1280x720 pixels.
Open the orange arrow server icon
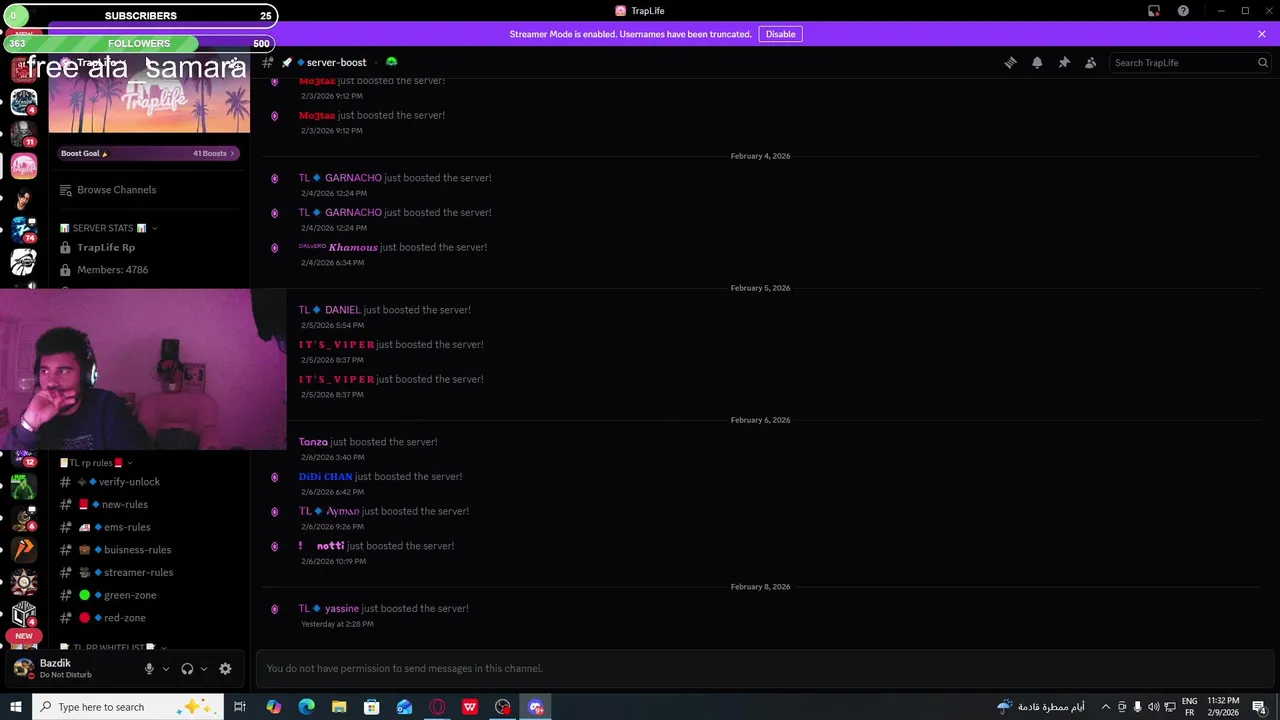coord(24,549)
